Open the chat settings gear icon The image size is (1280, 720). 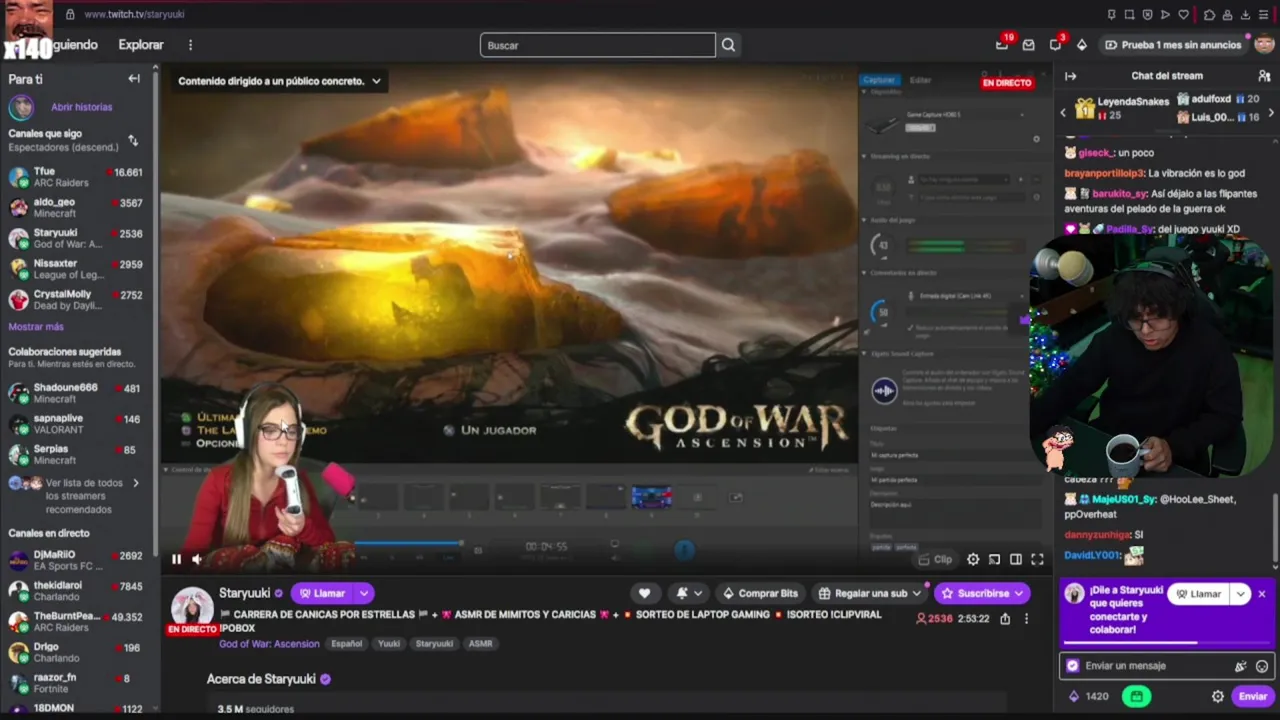click(x=1218, y=697)
